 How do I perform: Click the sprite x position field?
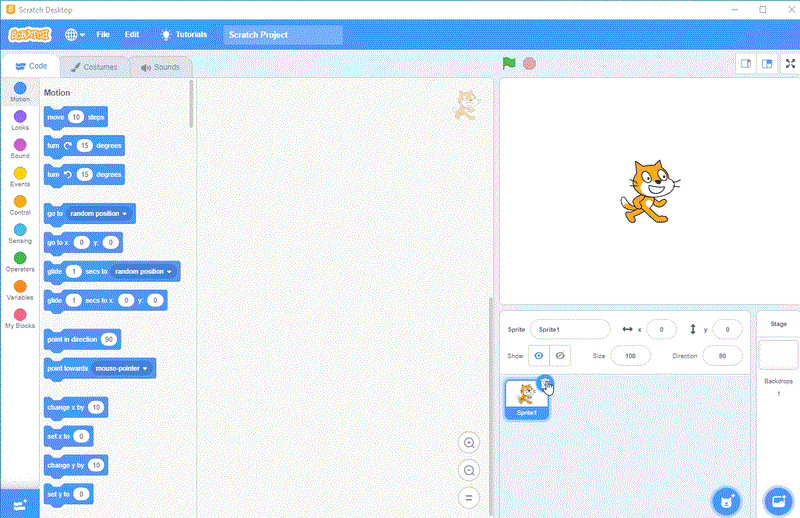click(x=661, y=330)
